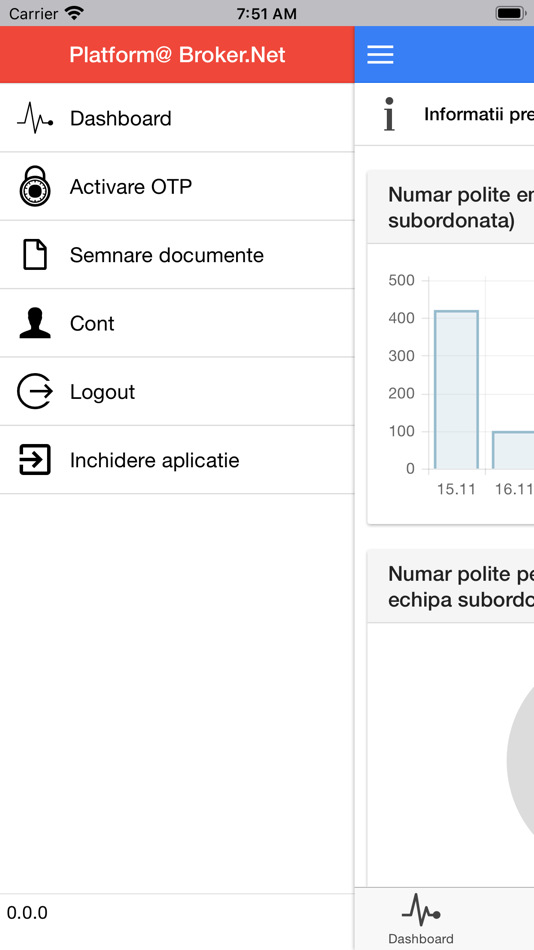Click the Inchidere aplicatie exit icon
This screenshot has width=534, height=950.
(35, 460)
